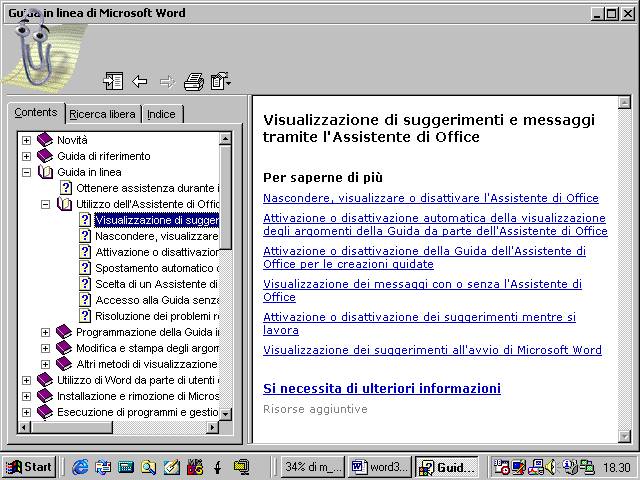Click topic pane scroll up arrow

click(x=624, y=102)
